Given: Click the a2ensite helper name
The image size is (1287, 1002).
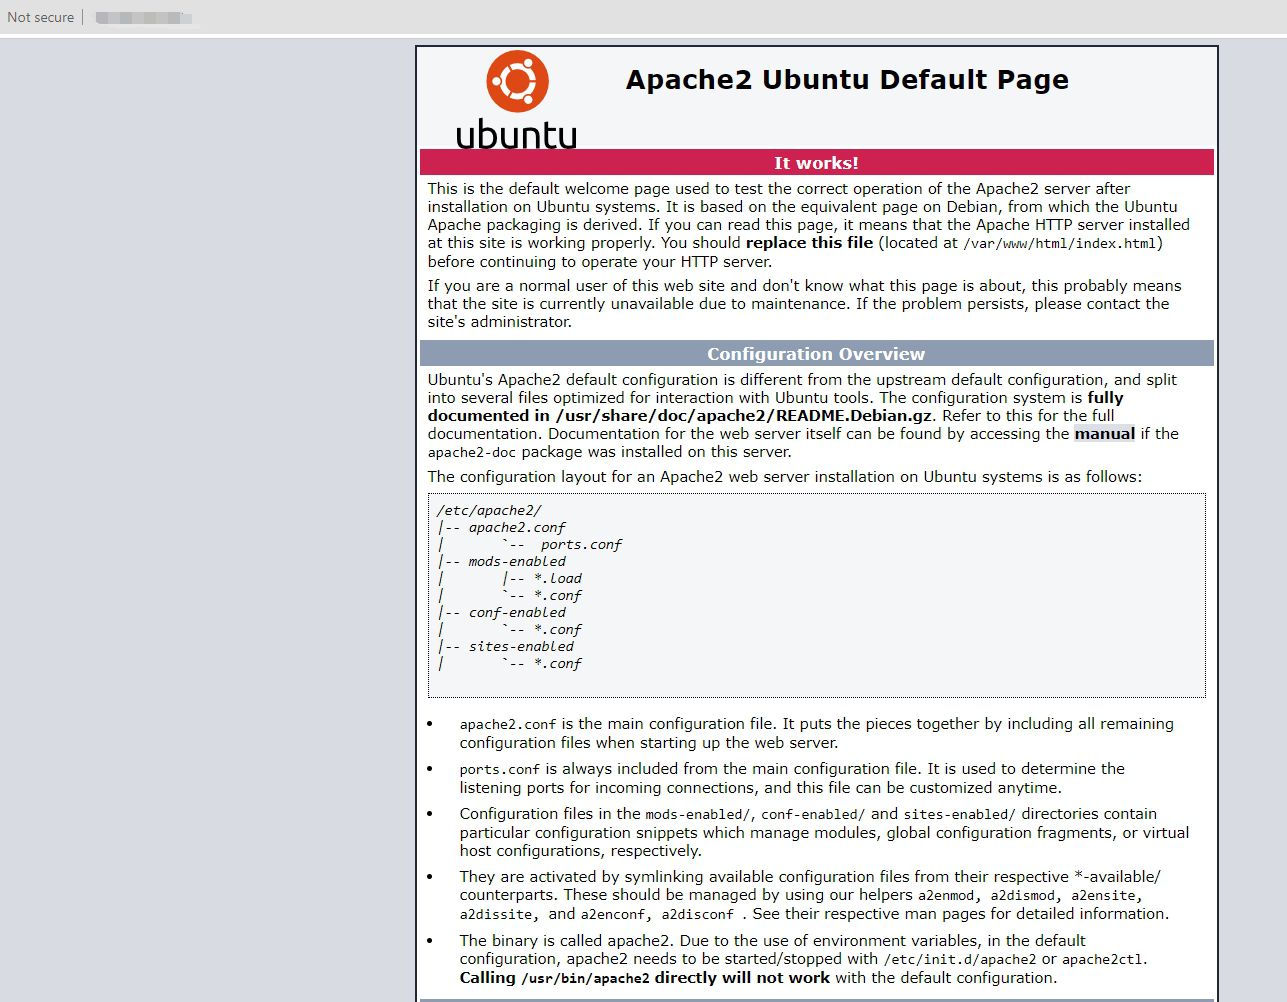Looking at the screenshot, I should click(1103, 896).
